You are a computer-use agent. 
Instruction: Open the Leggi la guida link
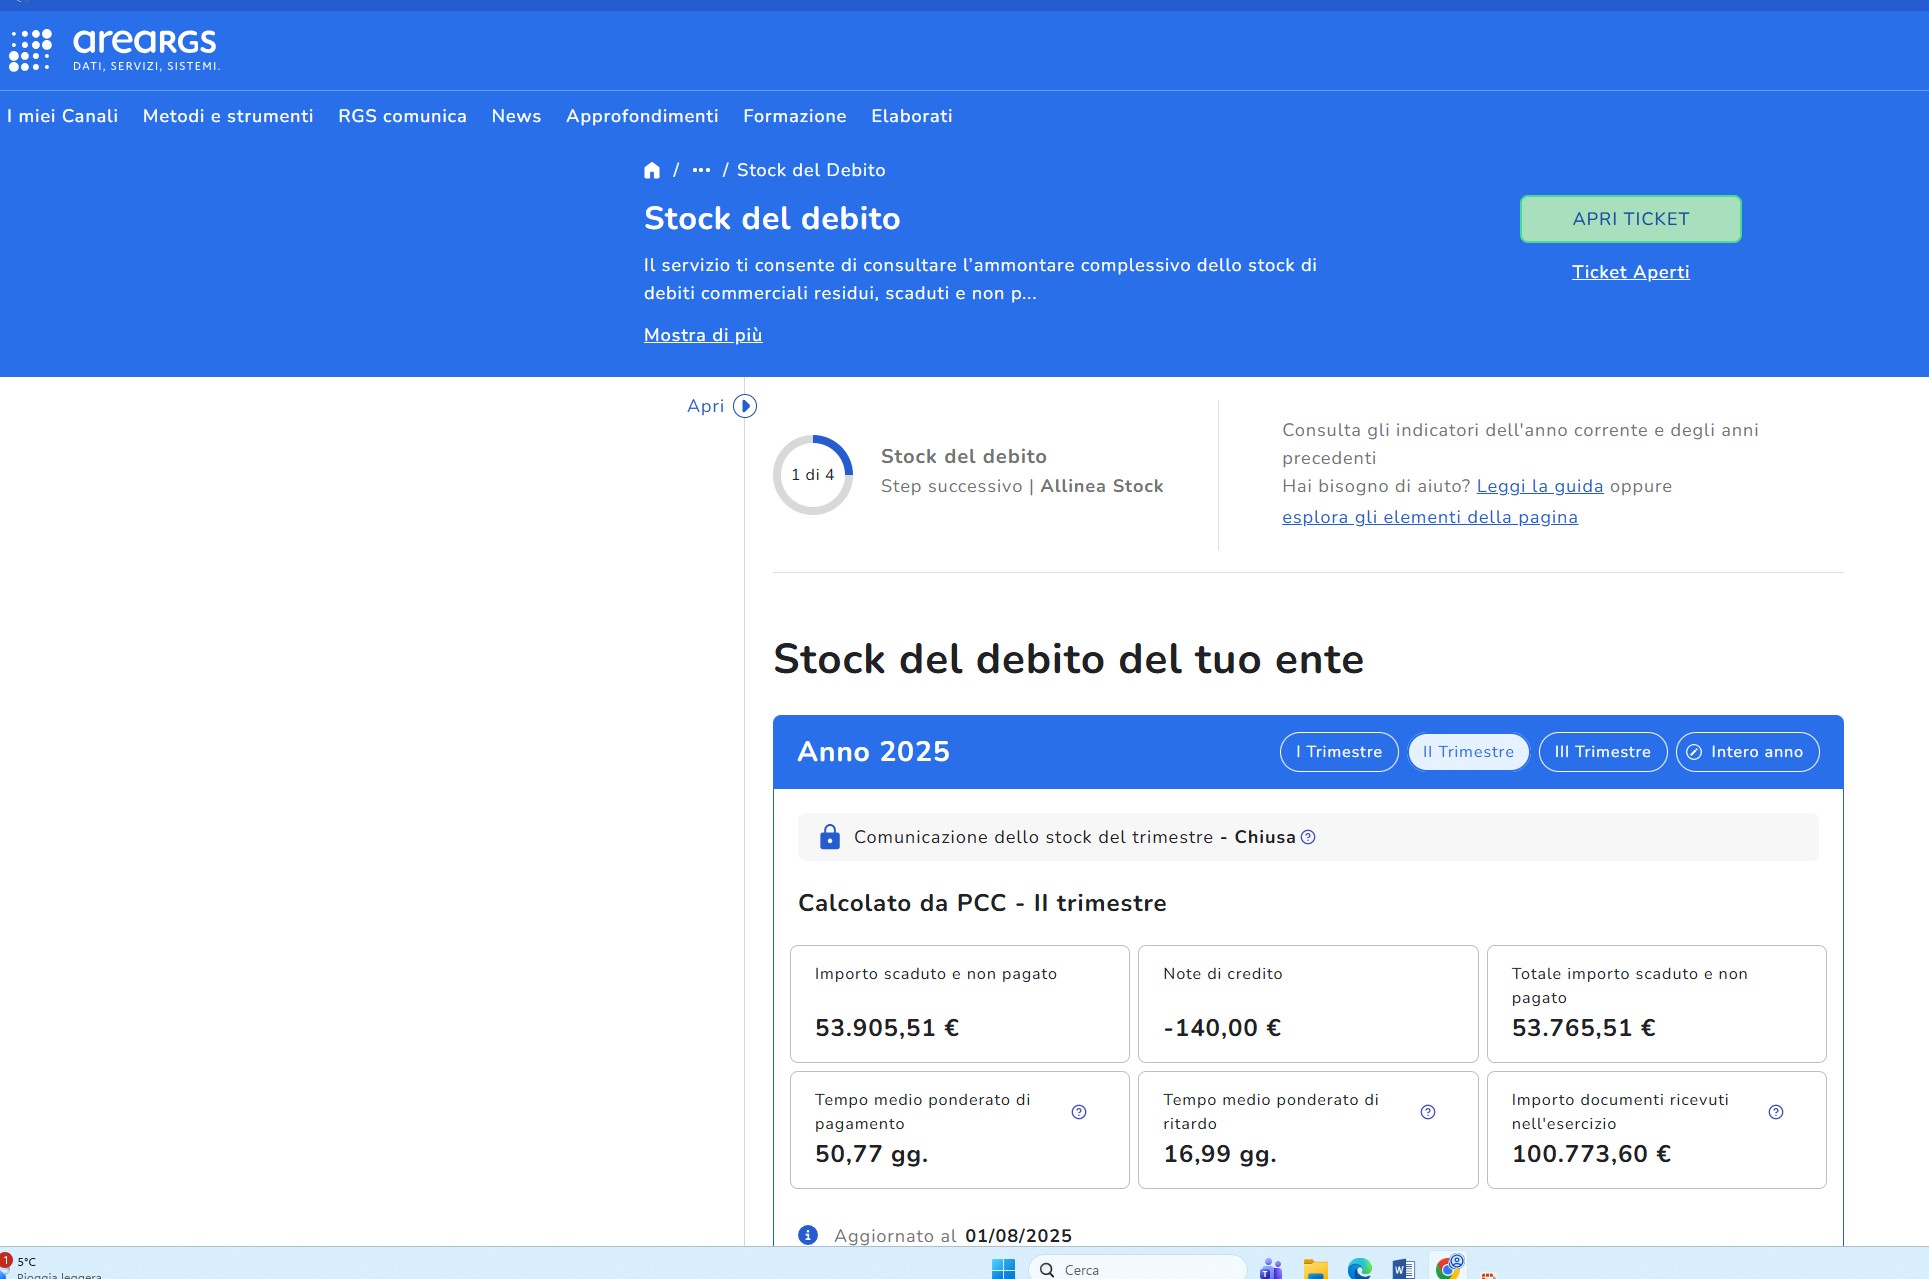point(1539,486)
